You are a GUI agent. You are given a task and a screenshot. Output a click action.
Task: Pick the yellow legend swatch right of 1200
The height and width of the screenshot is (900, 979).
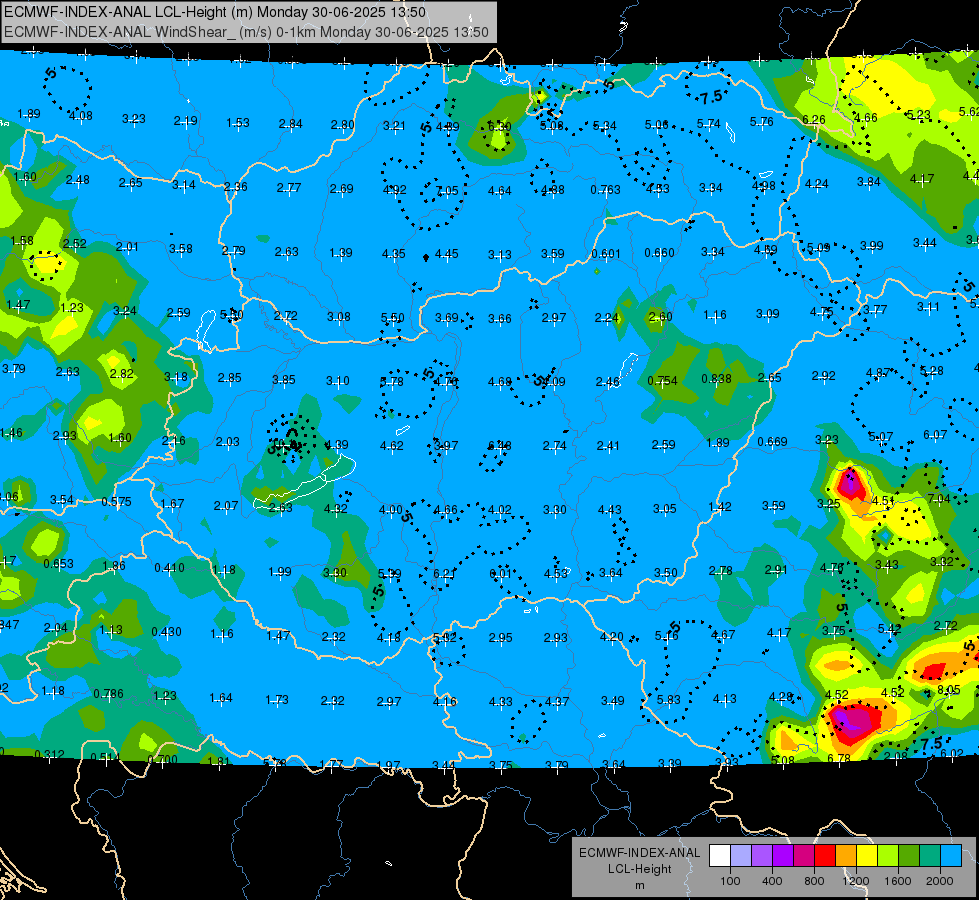pyautogui.click(x=867, y=856)
